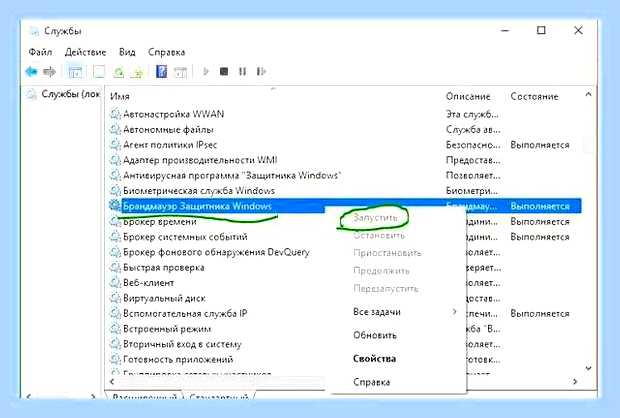
Task: Click the Start service play icon
Action: (x=206, y=72)
